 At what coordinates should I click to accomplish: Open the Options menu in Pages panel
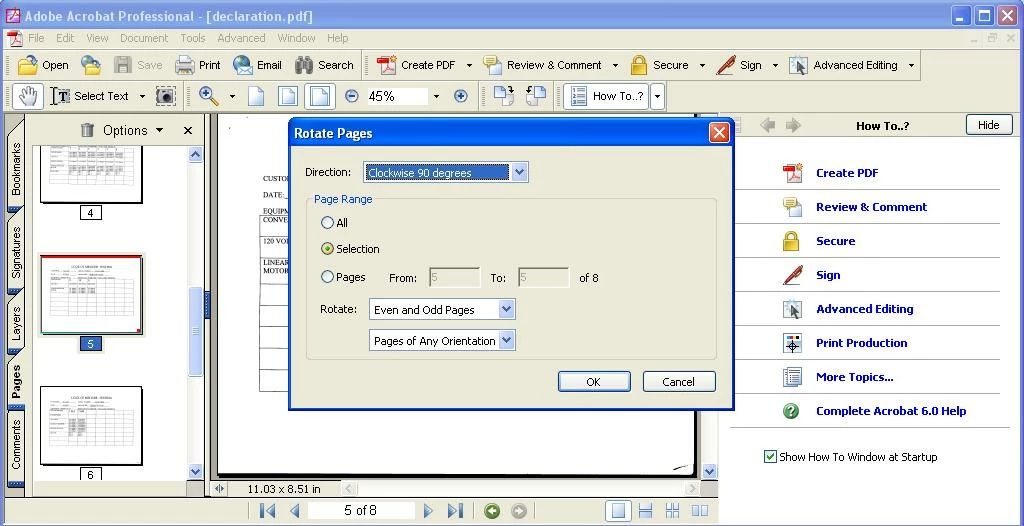pyautogui.click(x=133, y=130)
